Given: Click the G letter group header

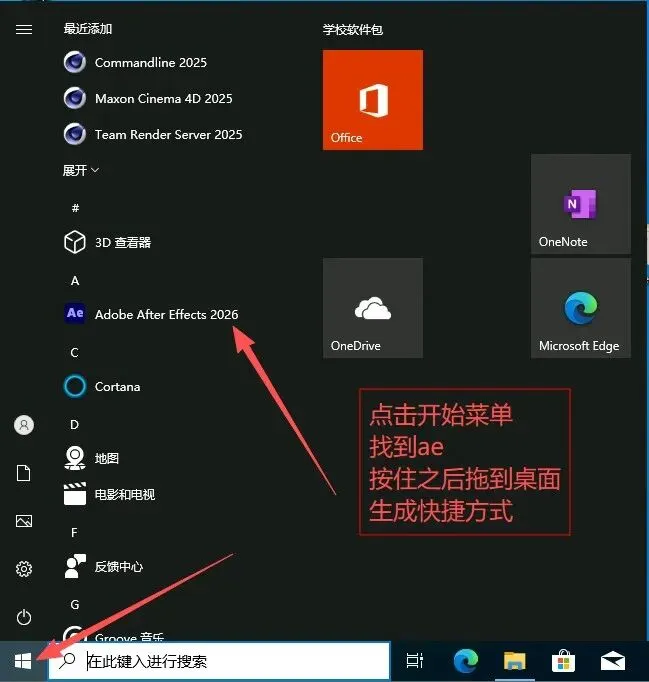Looking at the screenshot, I should click(x=75, y=604).
